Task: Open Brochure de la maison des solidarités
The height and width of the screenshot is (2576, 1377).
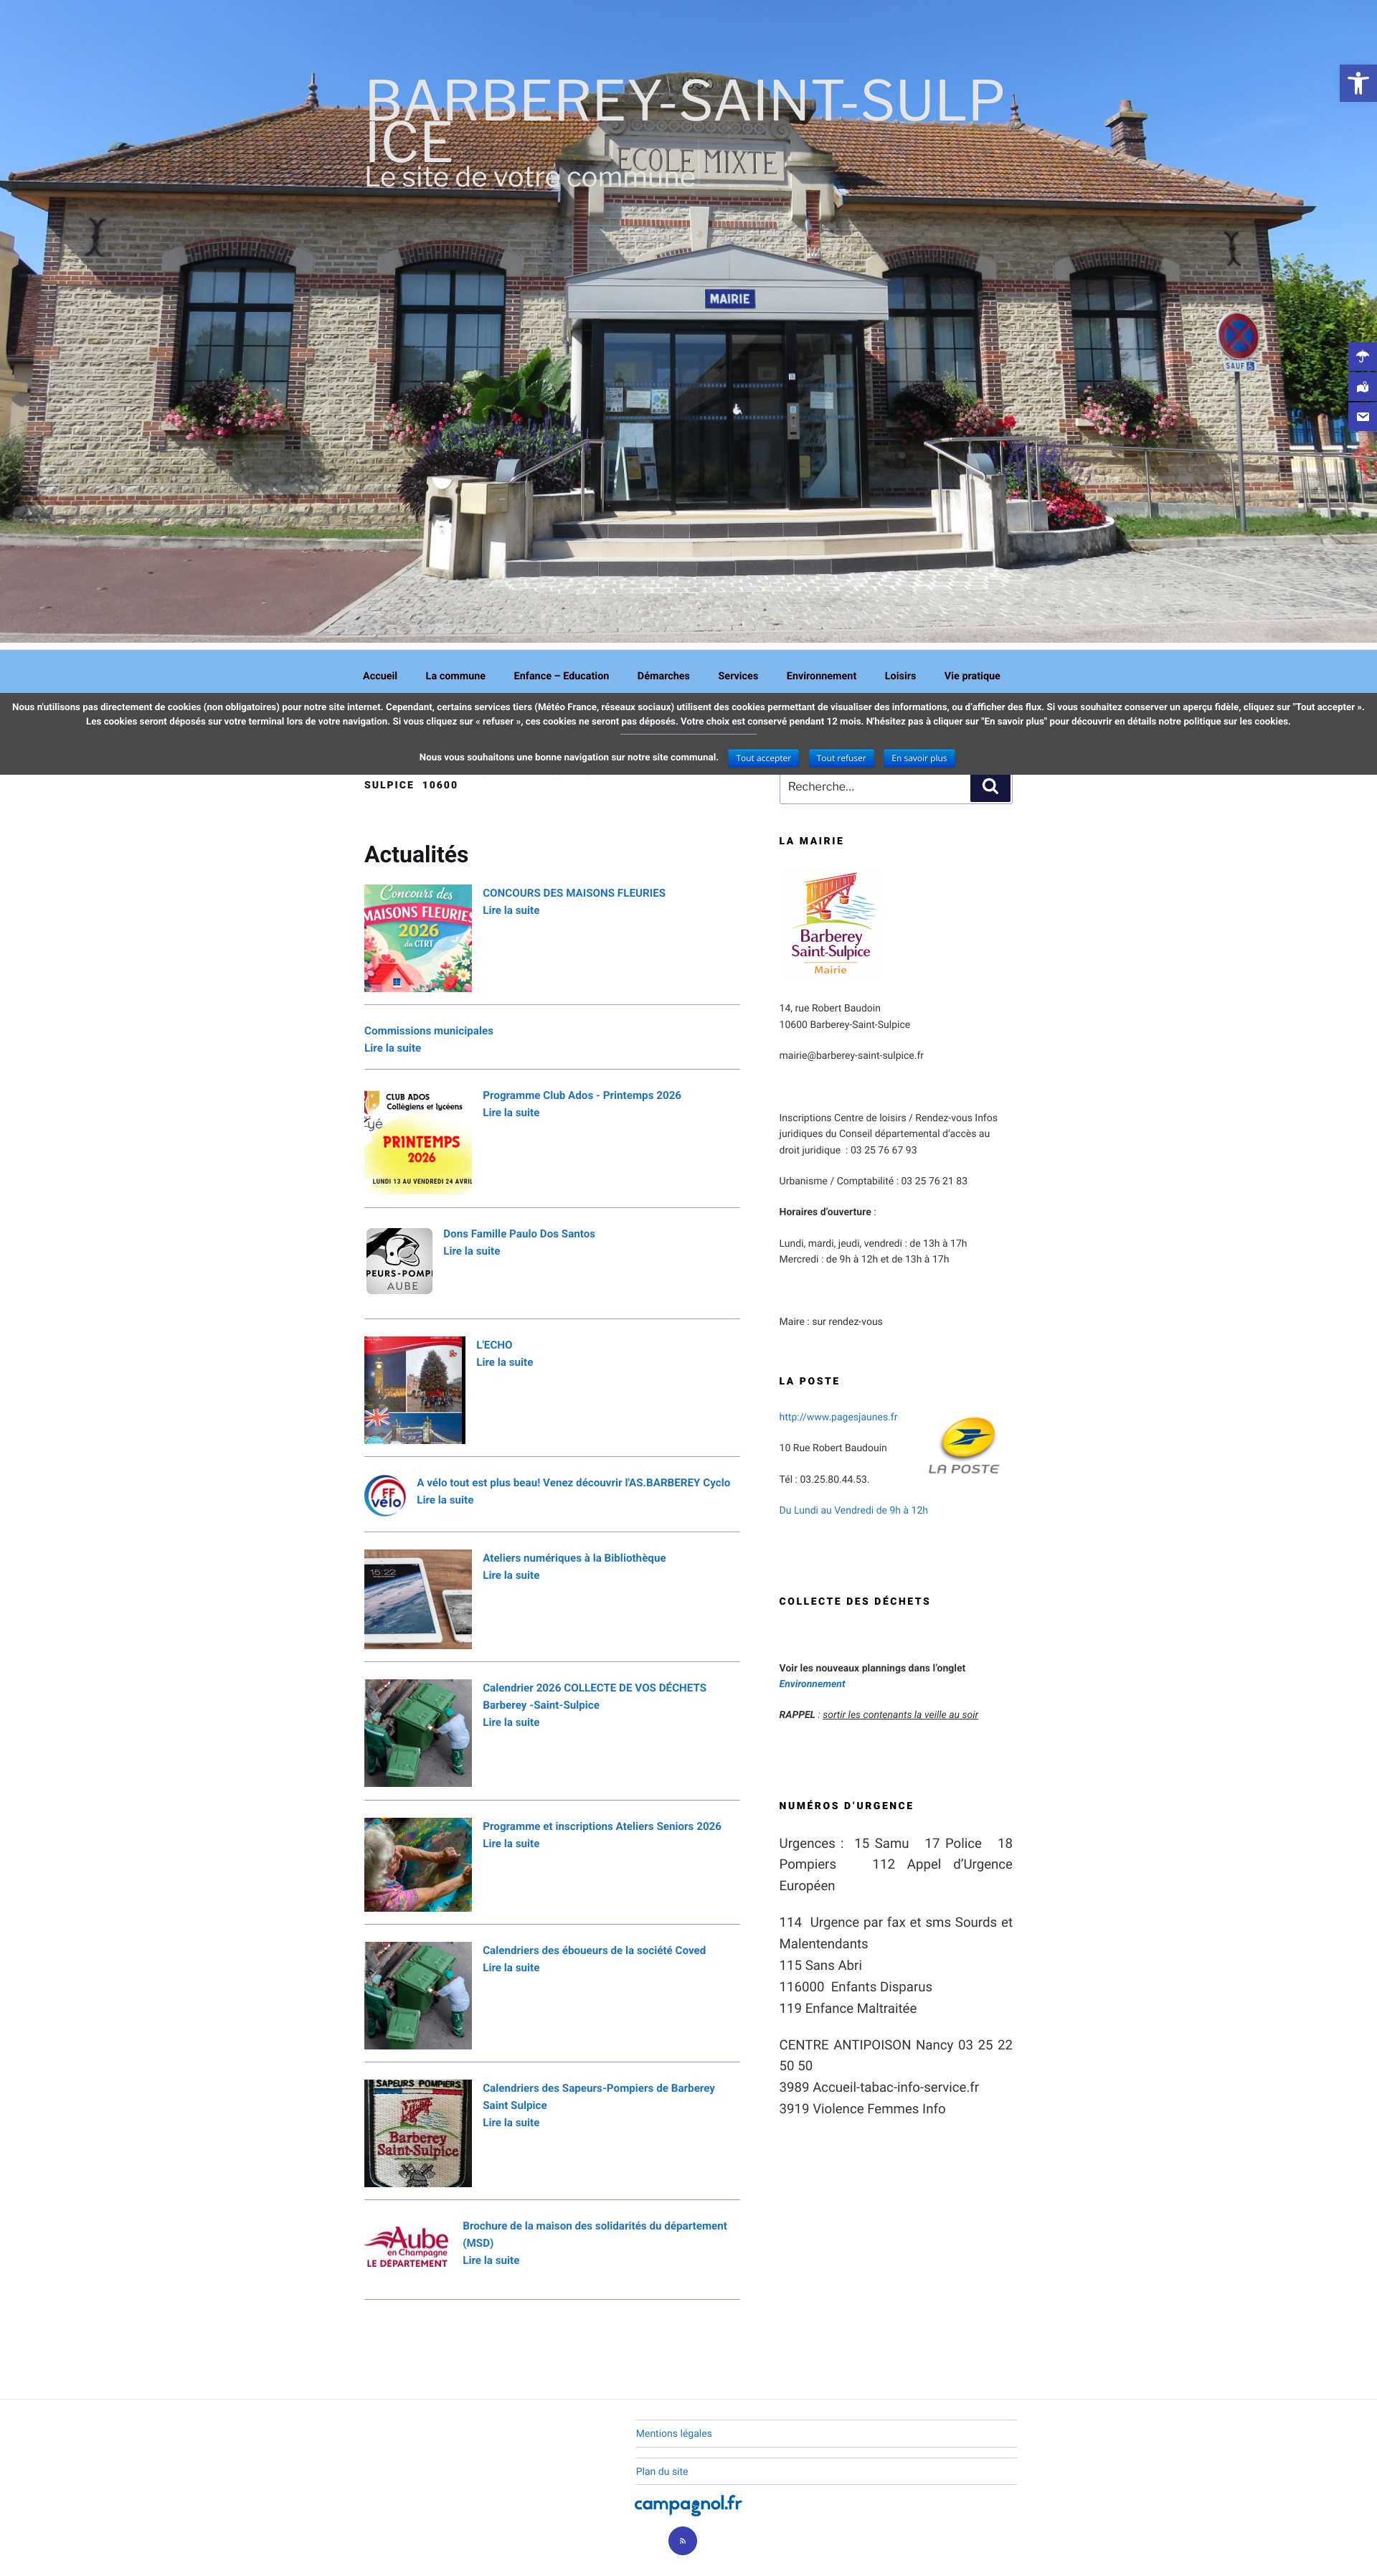Action: point(595,2234)
